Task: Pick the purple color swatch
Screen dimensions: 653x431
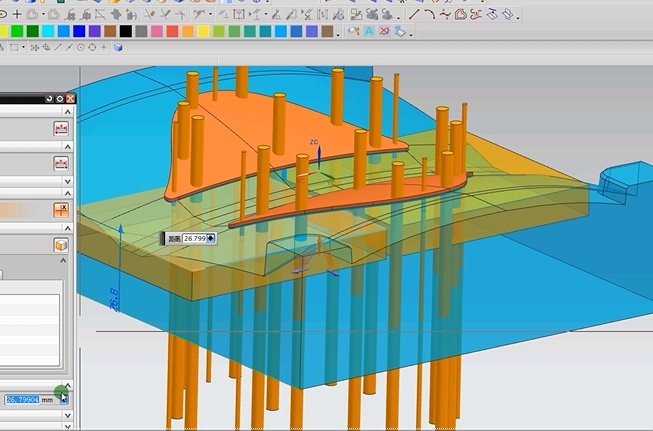Action: pos(95,31)
